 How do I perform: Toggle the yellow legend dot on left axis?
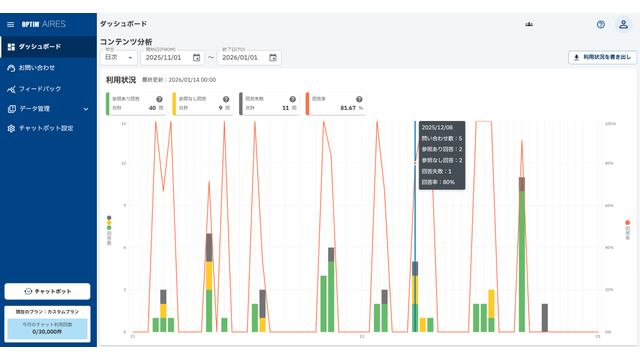coord(109,223)
